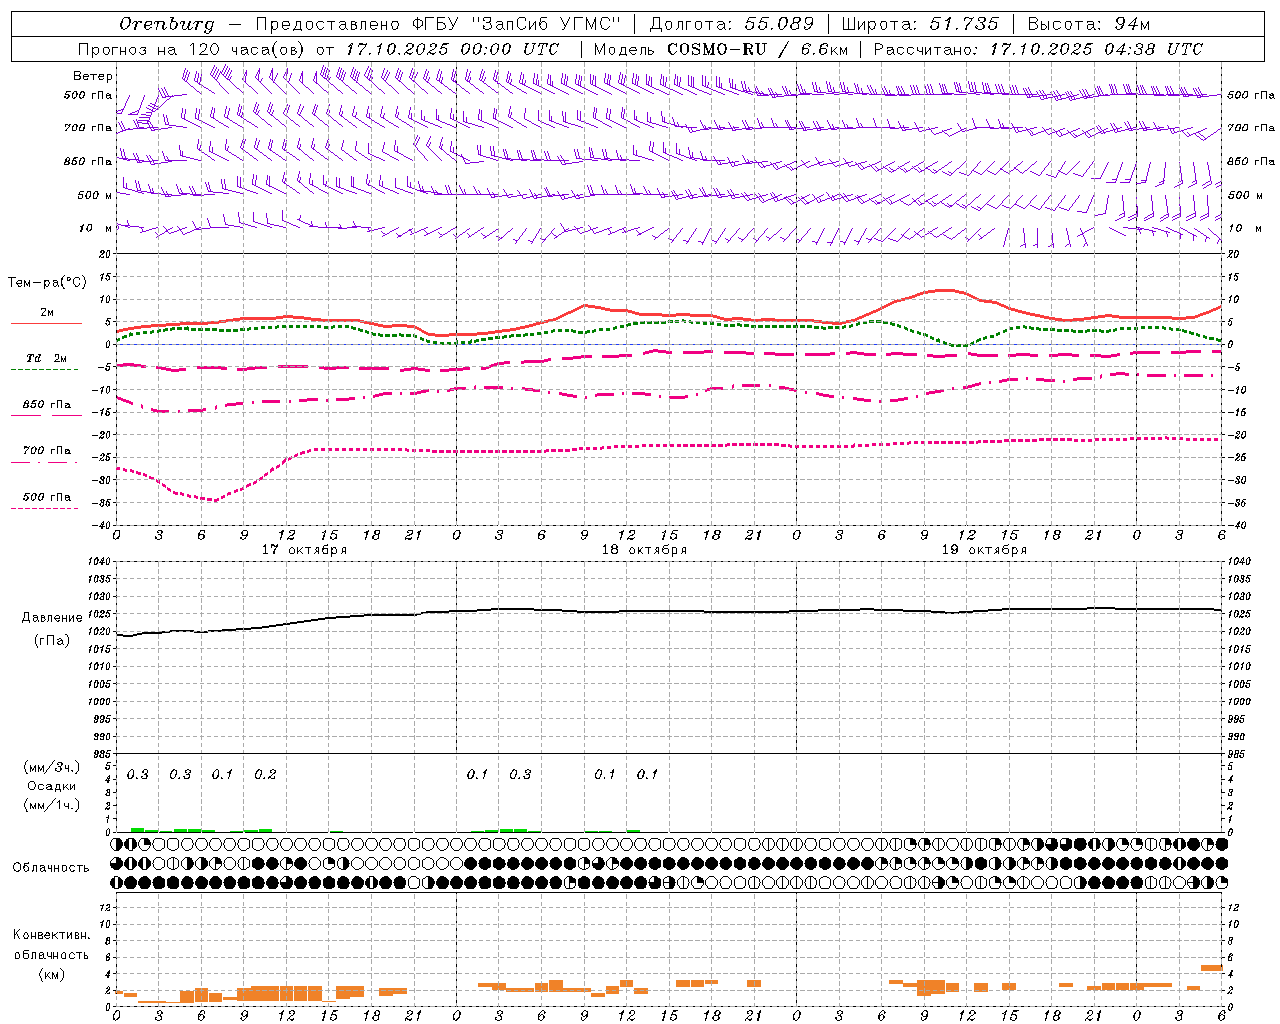
Task: Click the (мм/1ч.) precipitation unit label
Action: [52, 805]
